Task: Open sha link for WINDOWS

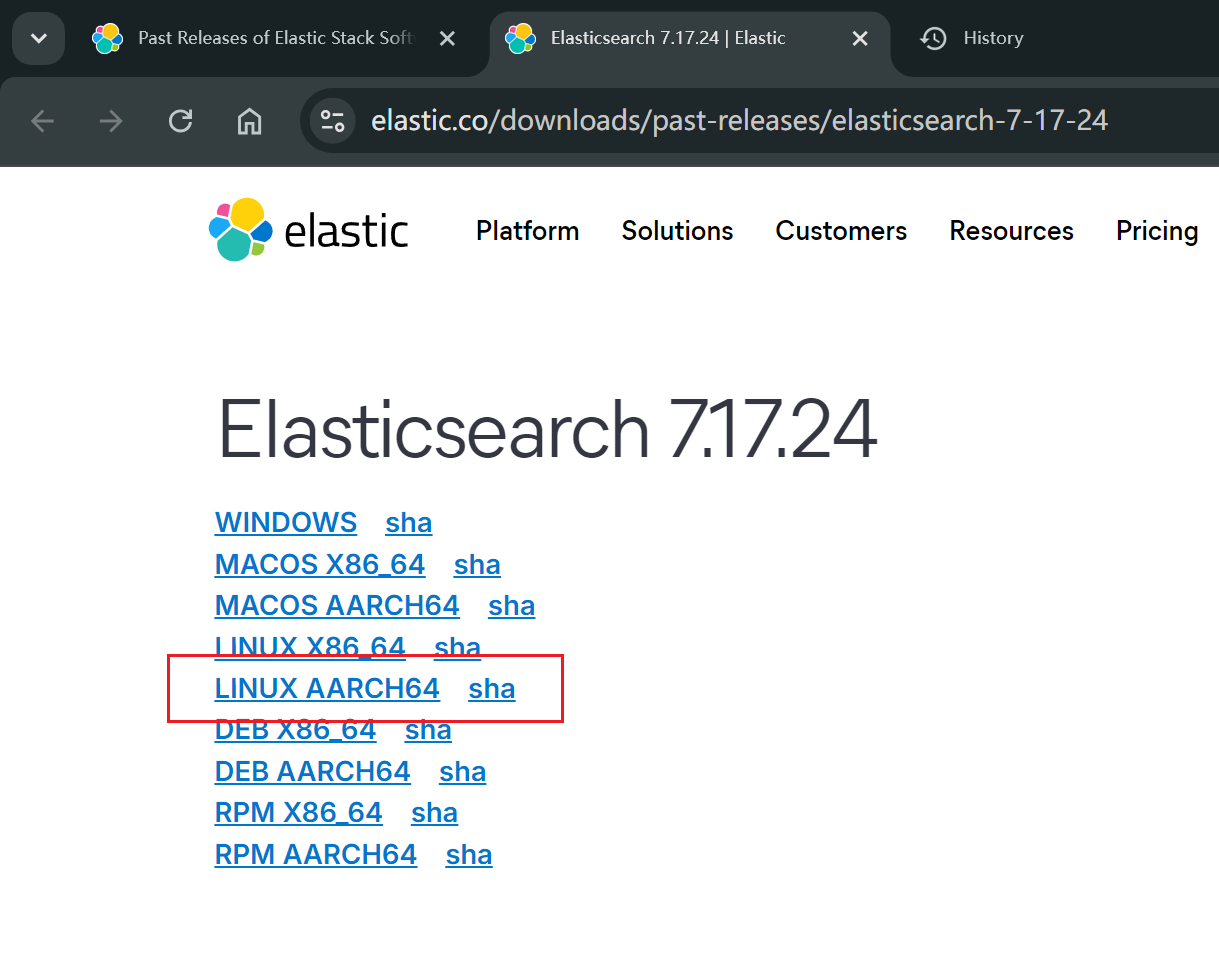Action: point(409,523)
